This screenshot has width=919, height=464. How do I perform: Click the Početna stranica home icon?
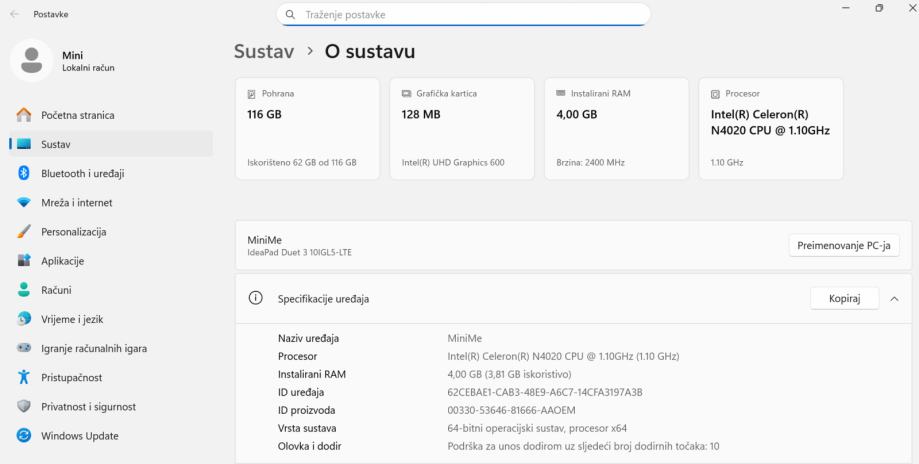pos(22,115)
